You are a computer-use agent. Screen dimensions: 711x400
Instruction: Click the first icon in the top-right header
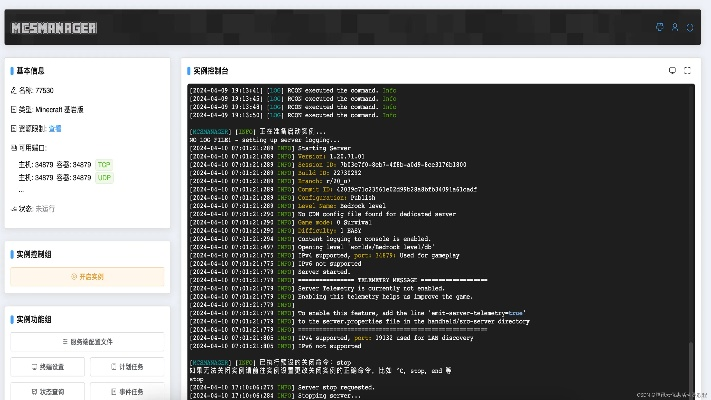click(x=659, y=27)
